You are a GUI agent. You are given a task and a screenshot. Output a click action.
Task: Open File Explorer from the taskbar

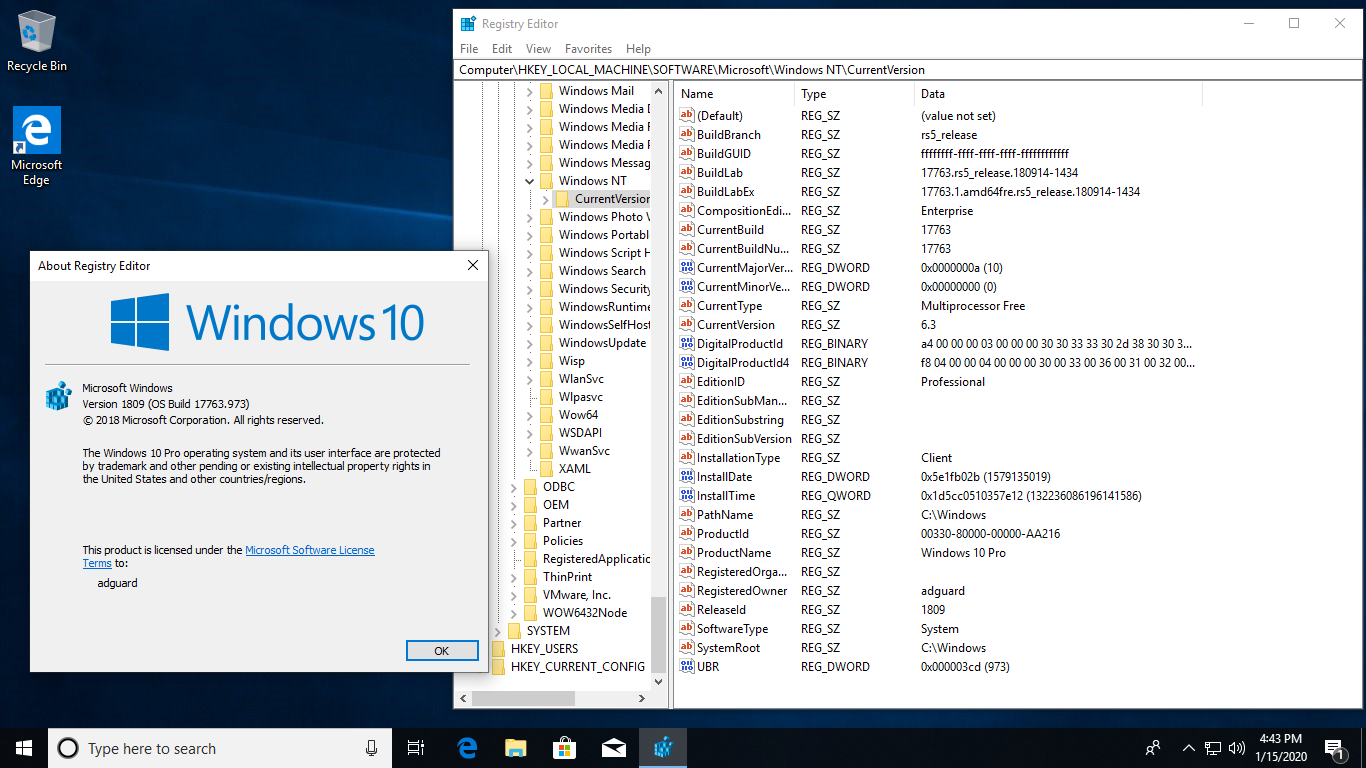tap(516, 748)
